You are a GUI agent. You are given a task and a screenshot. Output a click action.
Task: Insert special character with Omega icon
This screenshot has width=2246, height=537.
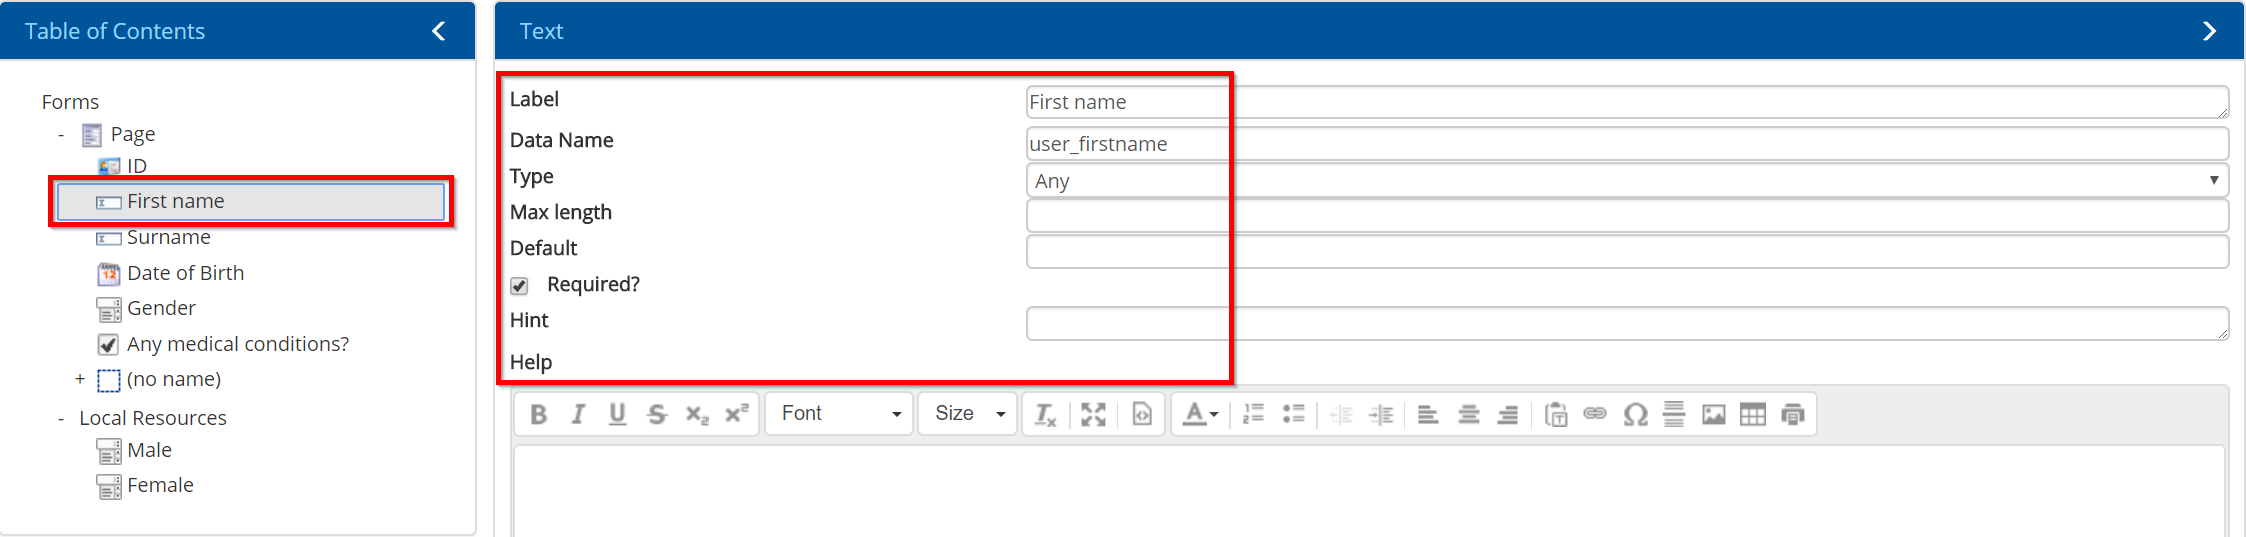pyautogui.click(x=1635, y=414)
